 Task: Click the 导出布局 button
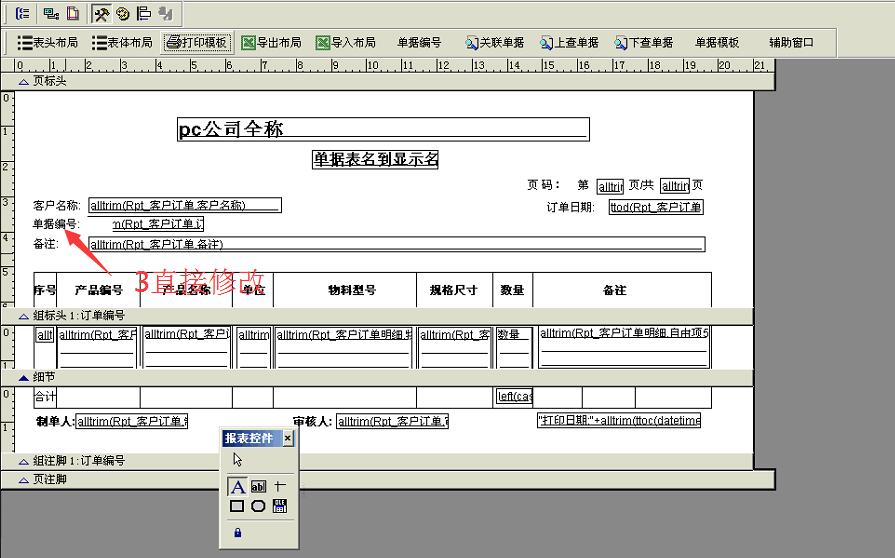(271, 43)
